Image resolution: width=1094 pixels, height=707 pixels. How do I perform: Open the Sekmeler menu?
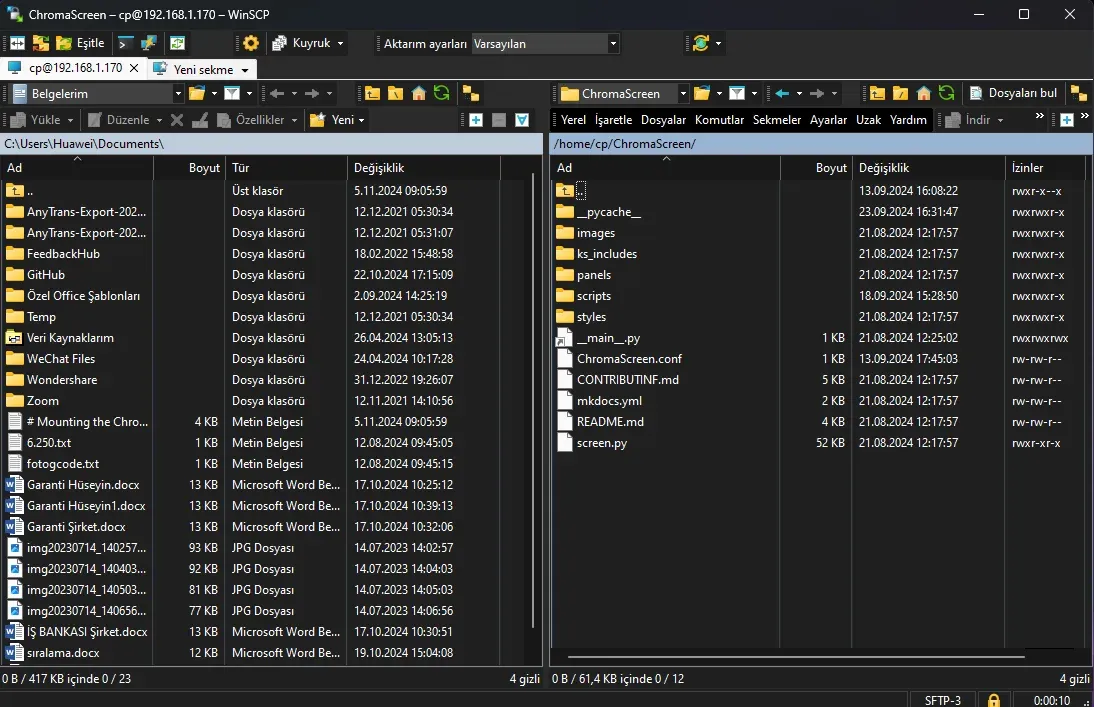pyautogui.click(x=777, y=120)
